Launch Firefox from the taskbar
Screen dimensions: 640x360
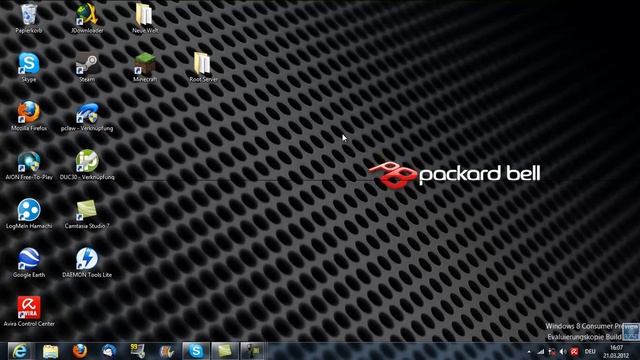pyautogui.click(x=80, y=351)
